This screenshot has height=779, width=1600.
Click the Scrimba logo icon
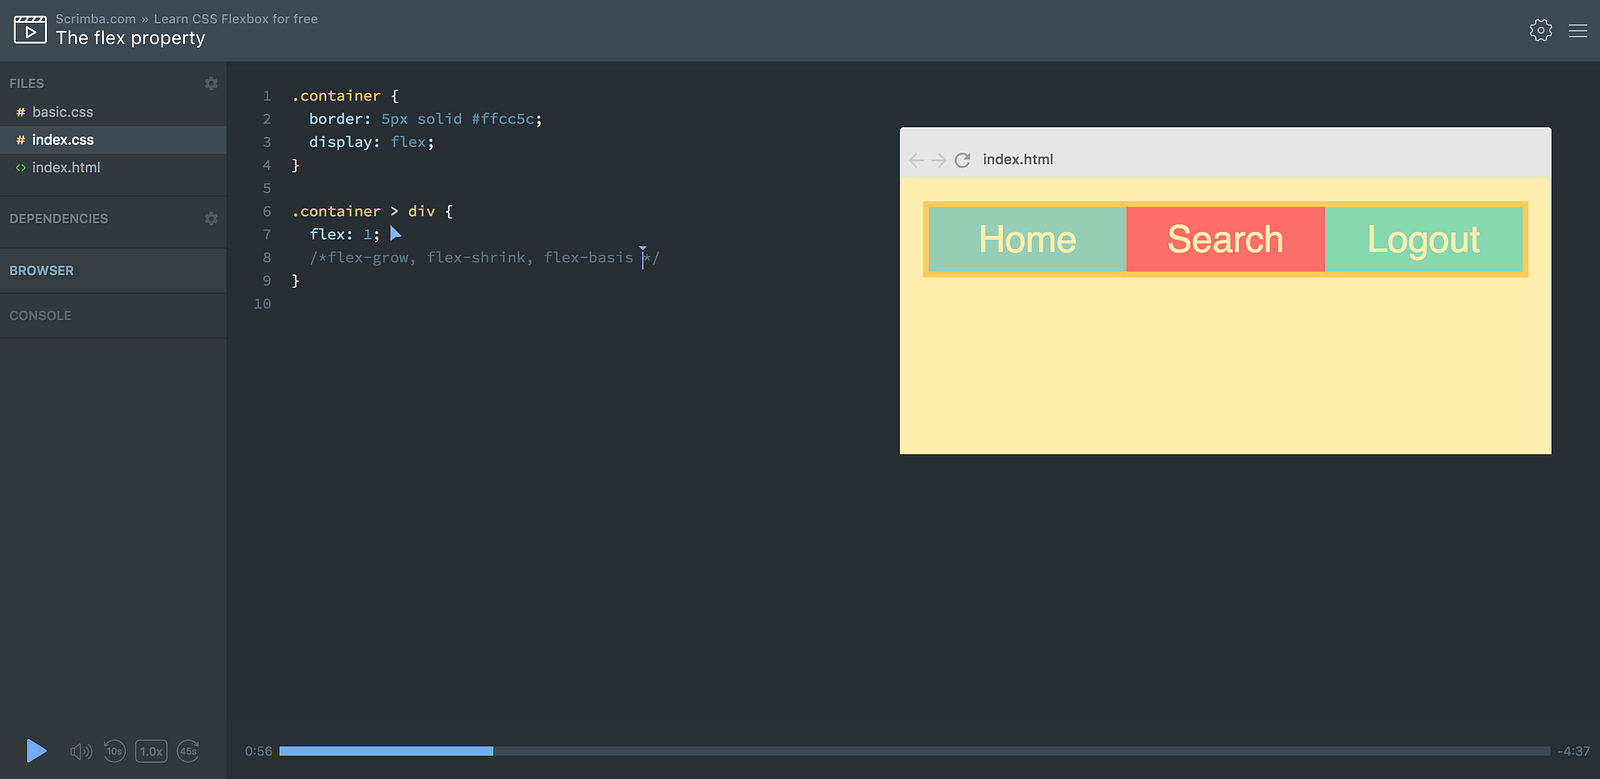pos(30,30)
